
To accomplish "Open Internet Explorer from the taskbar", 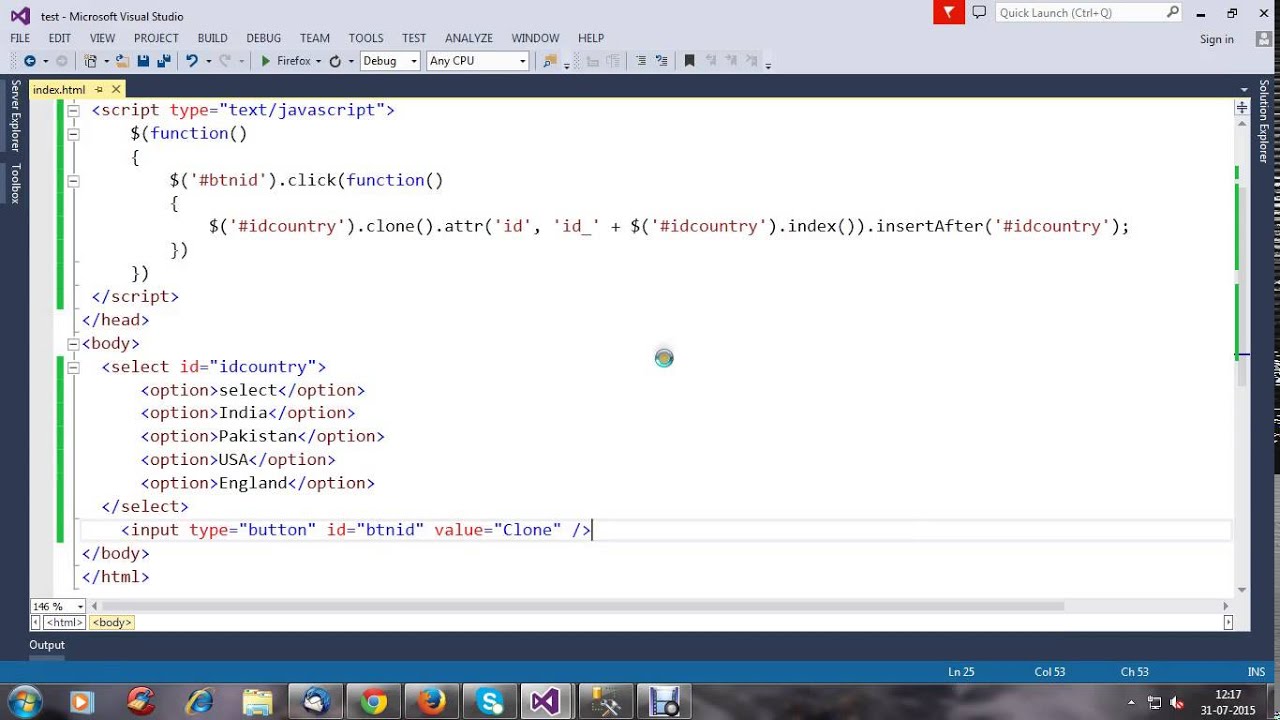I will 200,702.
